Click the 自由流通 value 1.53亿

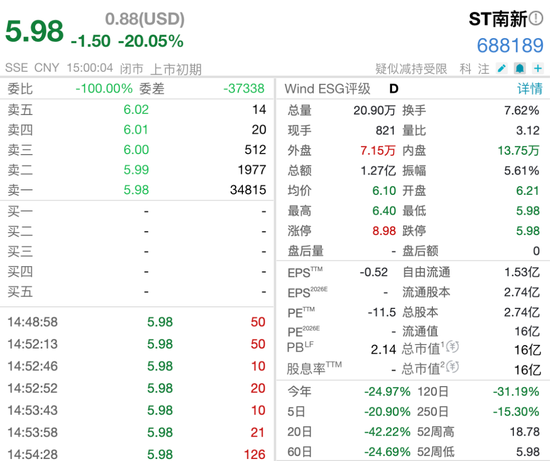point(522,272)
